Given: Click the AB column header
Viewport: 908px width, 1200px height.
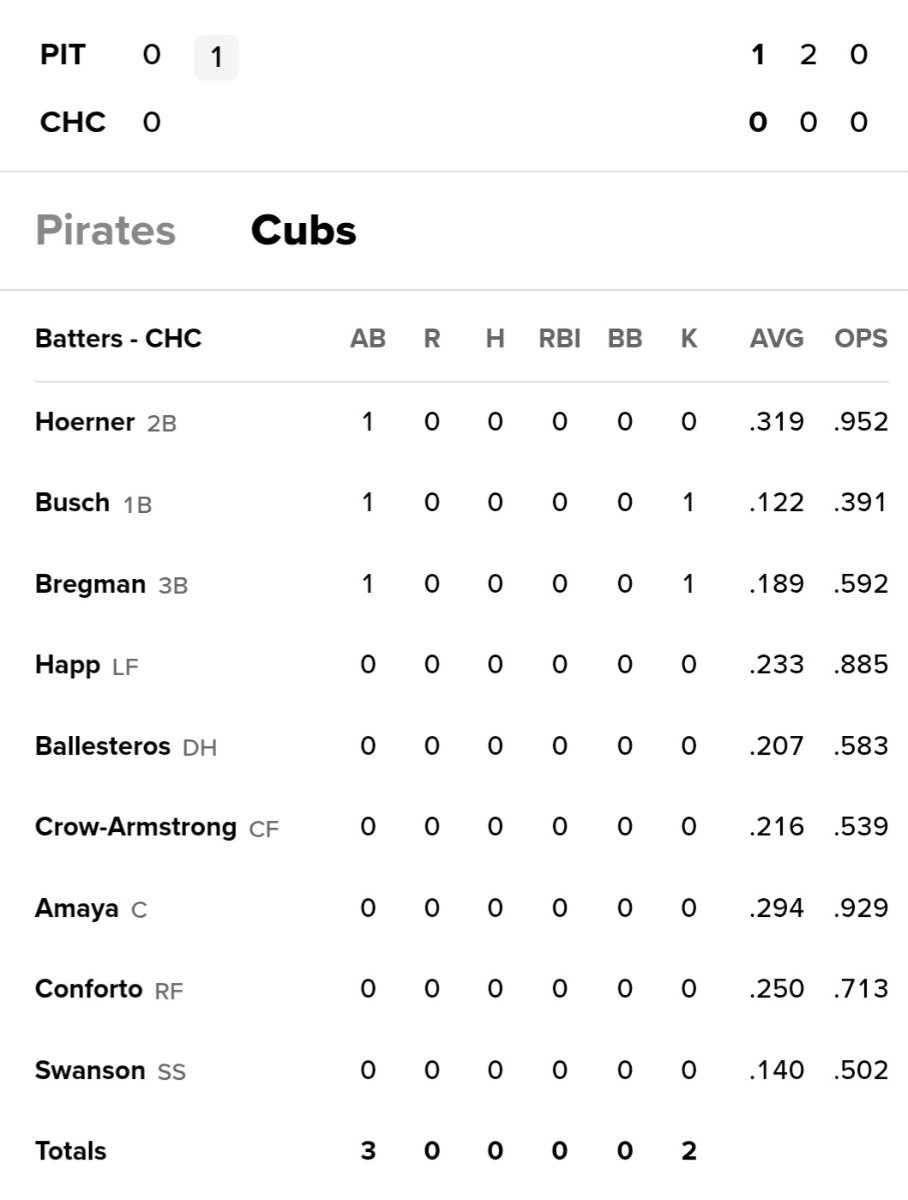Looking at the screenshot, I should click(x=367, y=339).
